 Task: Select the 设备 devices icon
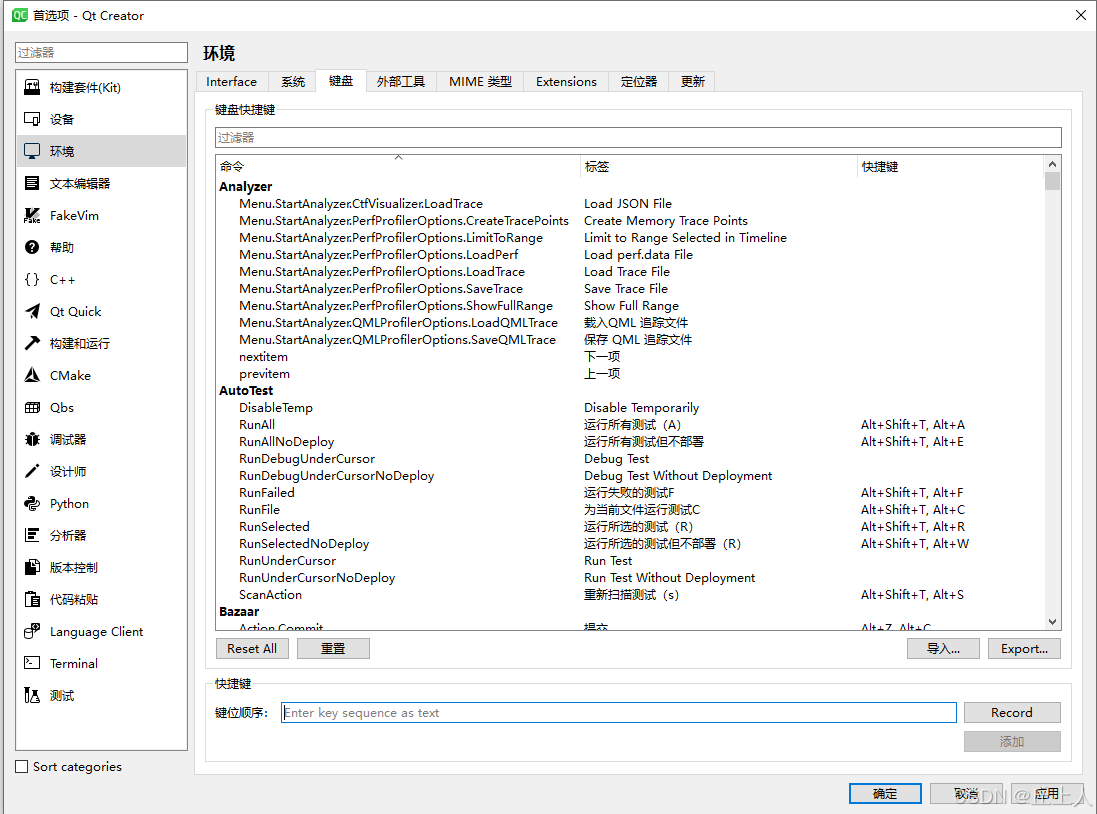pyautogui.click(x=32, y=120)
